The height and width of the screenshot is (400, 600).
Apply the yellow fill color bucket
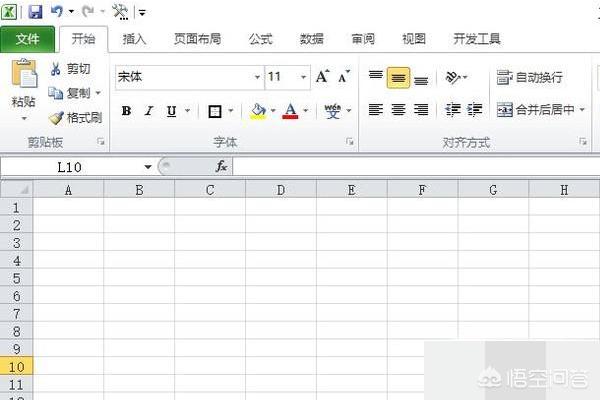pyautogui.click(x=258, y=111)
